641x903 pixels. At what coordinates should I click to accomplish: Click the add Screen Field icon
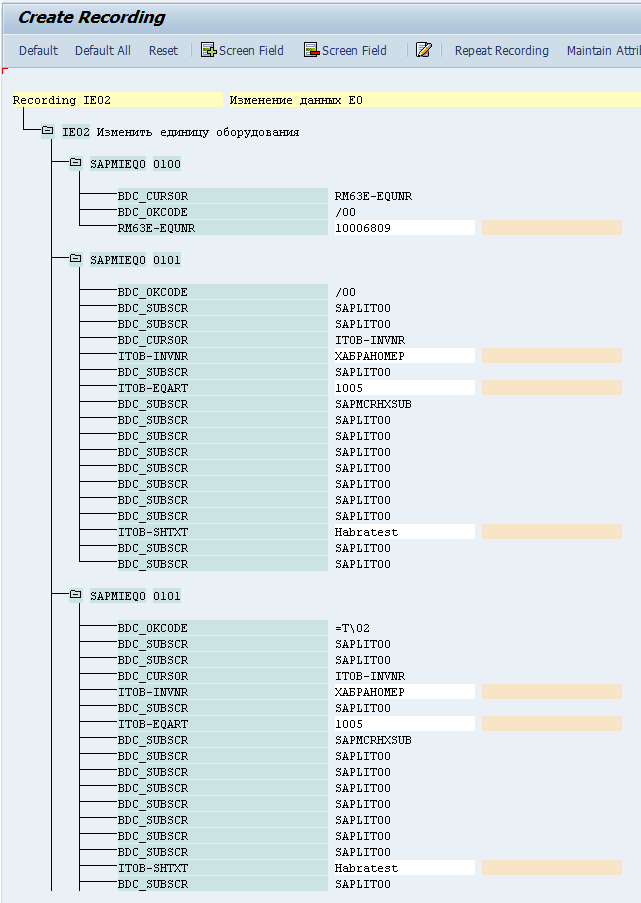pos(209,50)
